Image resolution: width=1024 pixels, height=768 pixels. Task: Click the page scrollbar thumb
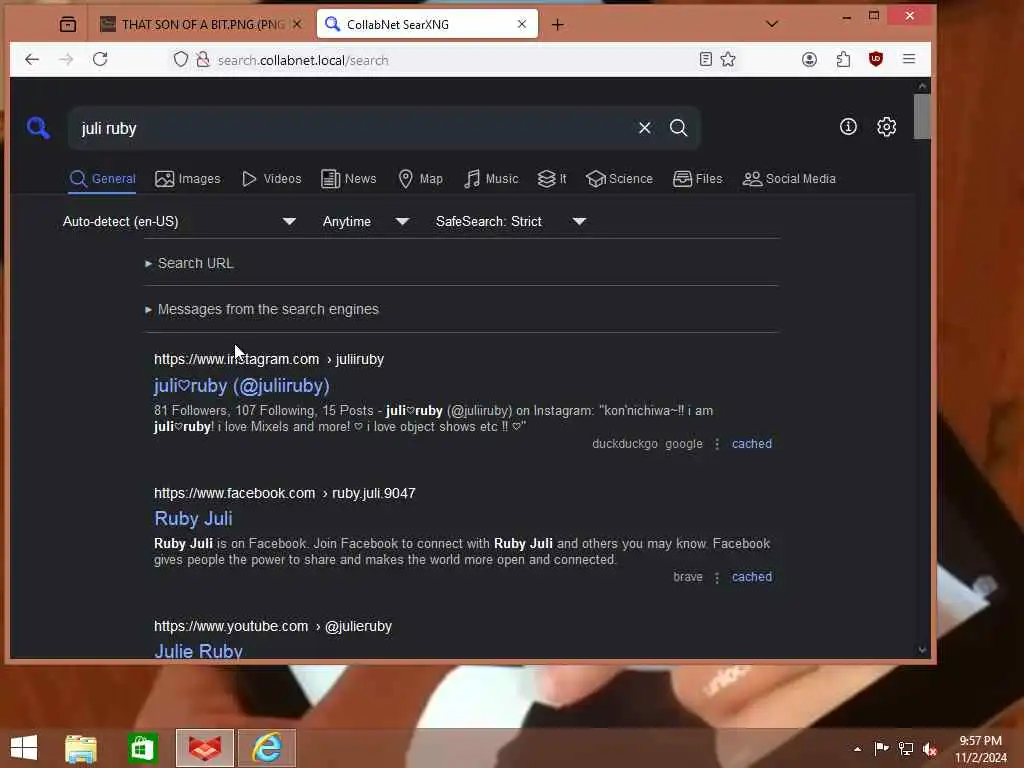click(921, 116)
